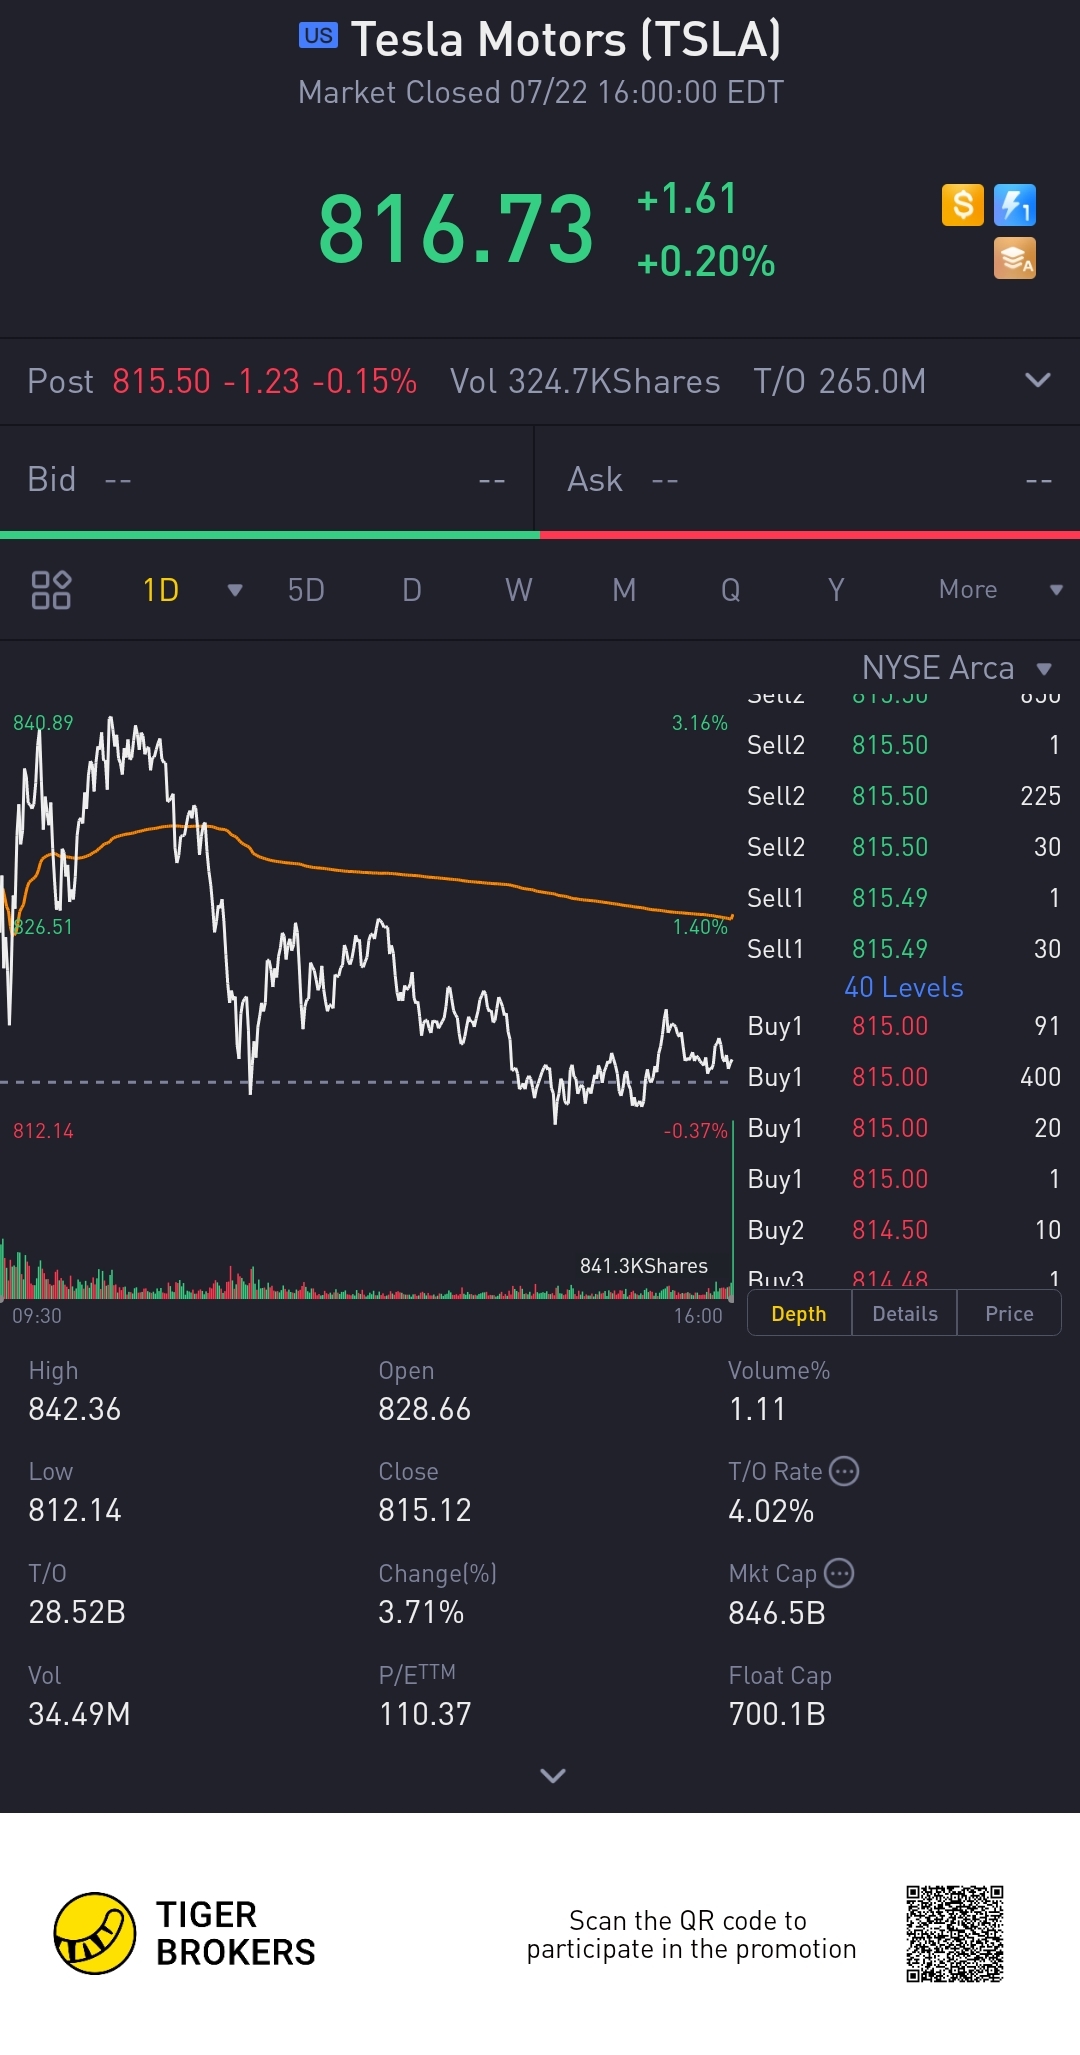Tap the orange coin stack icon
The height and width of the screenshot is (2055, 1080).
click(x=1015, y=258)
